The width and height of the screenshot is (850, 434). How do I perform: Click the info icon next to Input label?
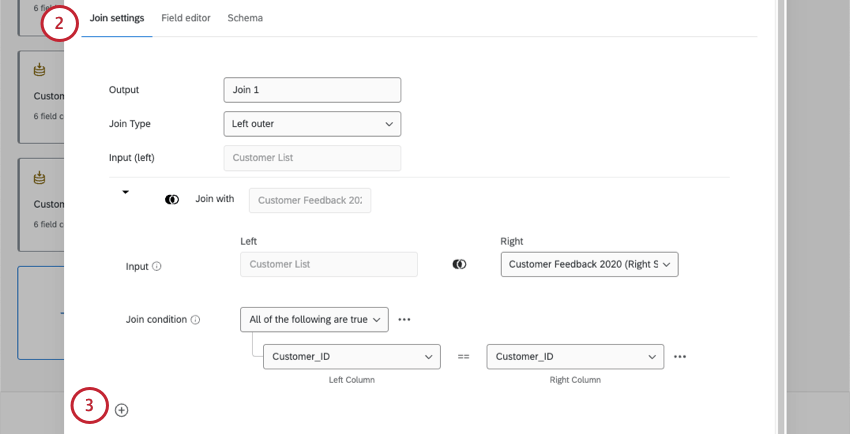[x=157, y=267]
